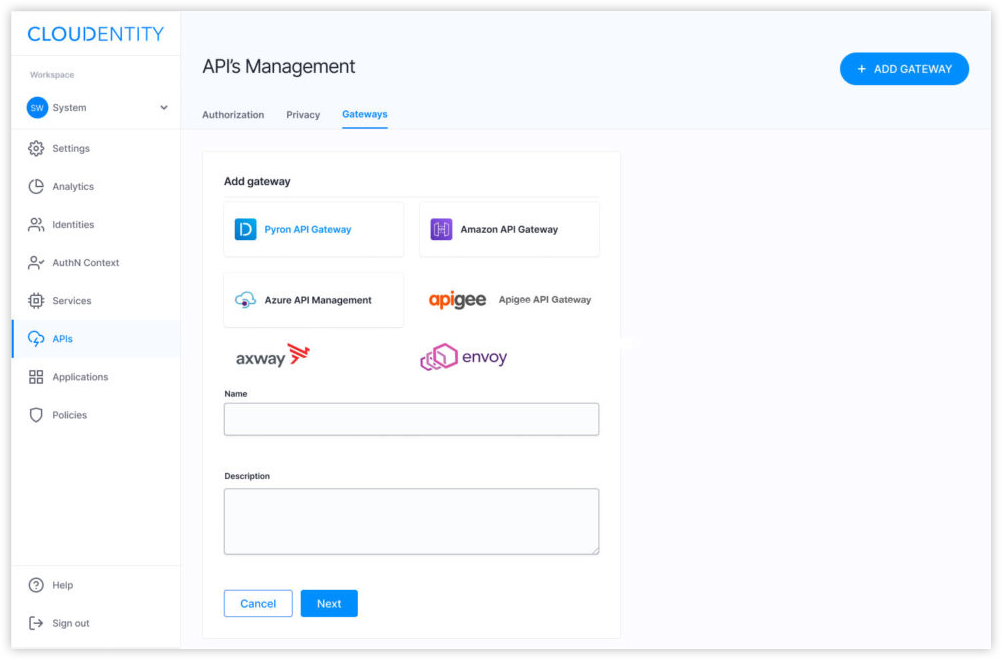Click the Cloudentity logo
Screen dimensions: 1002x660
pyautogui.click(x=95, y=34)
